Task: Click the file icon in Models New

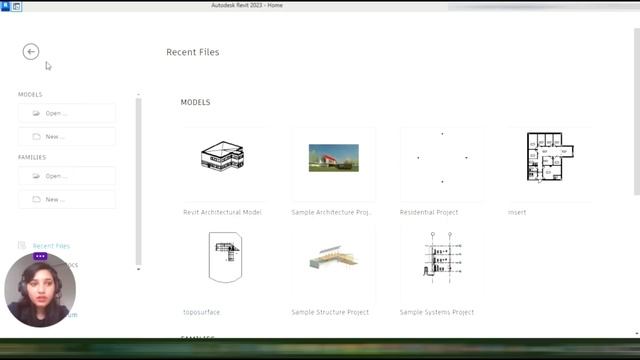Action: click(x=36, y=136)
